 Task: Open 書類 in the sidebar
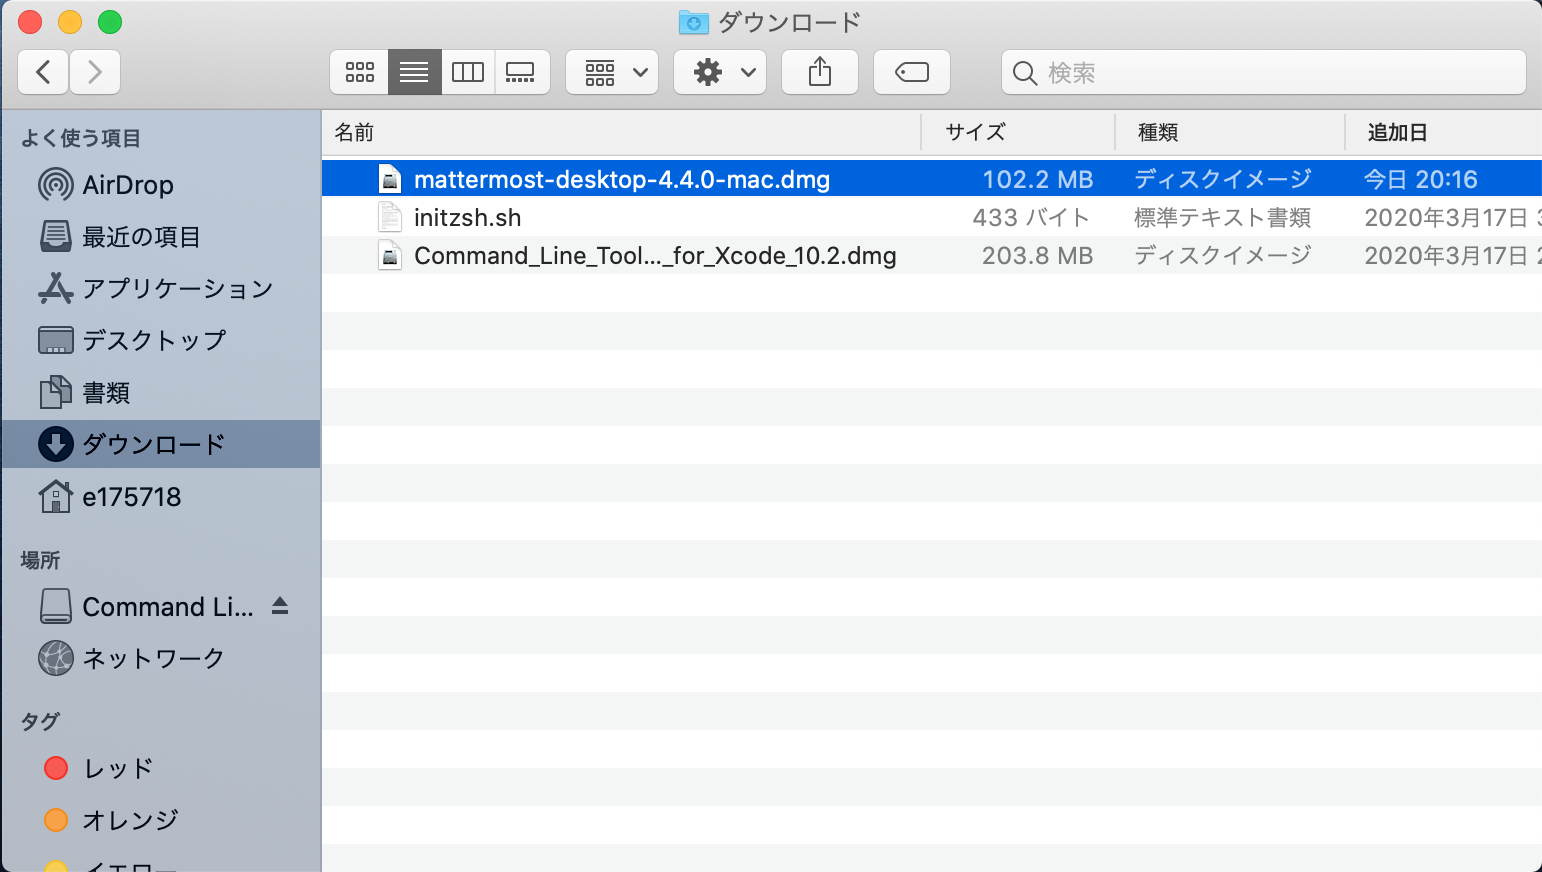click(x=160, y=393)
